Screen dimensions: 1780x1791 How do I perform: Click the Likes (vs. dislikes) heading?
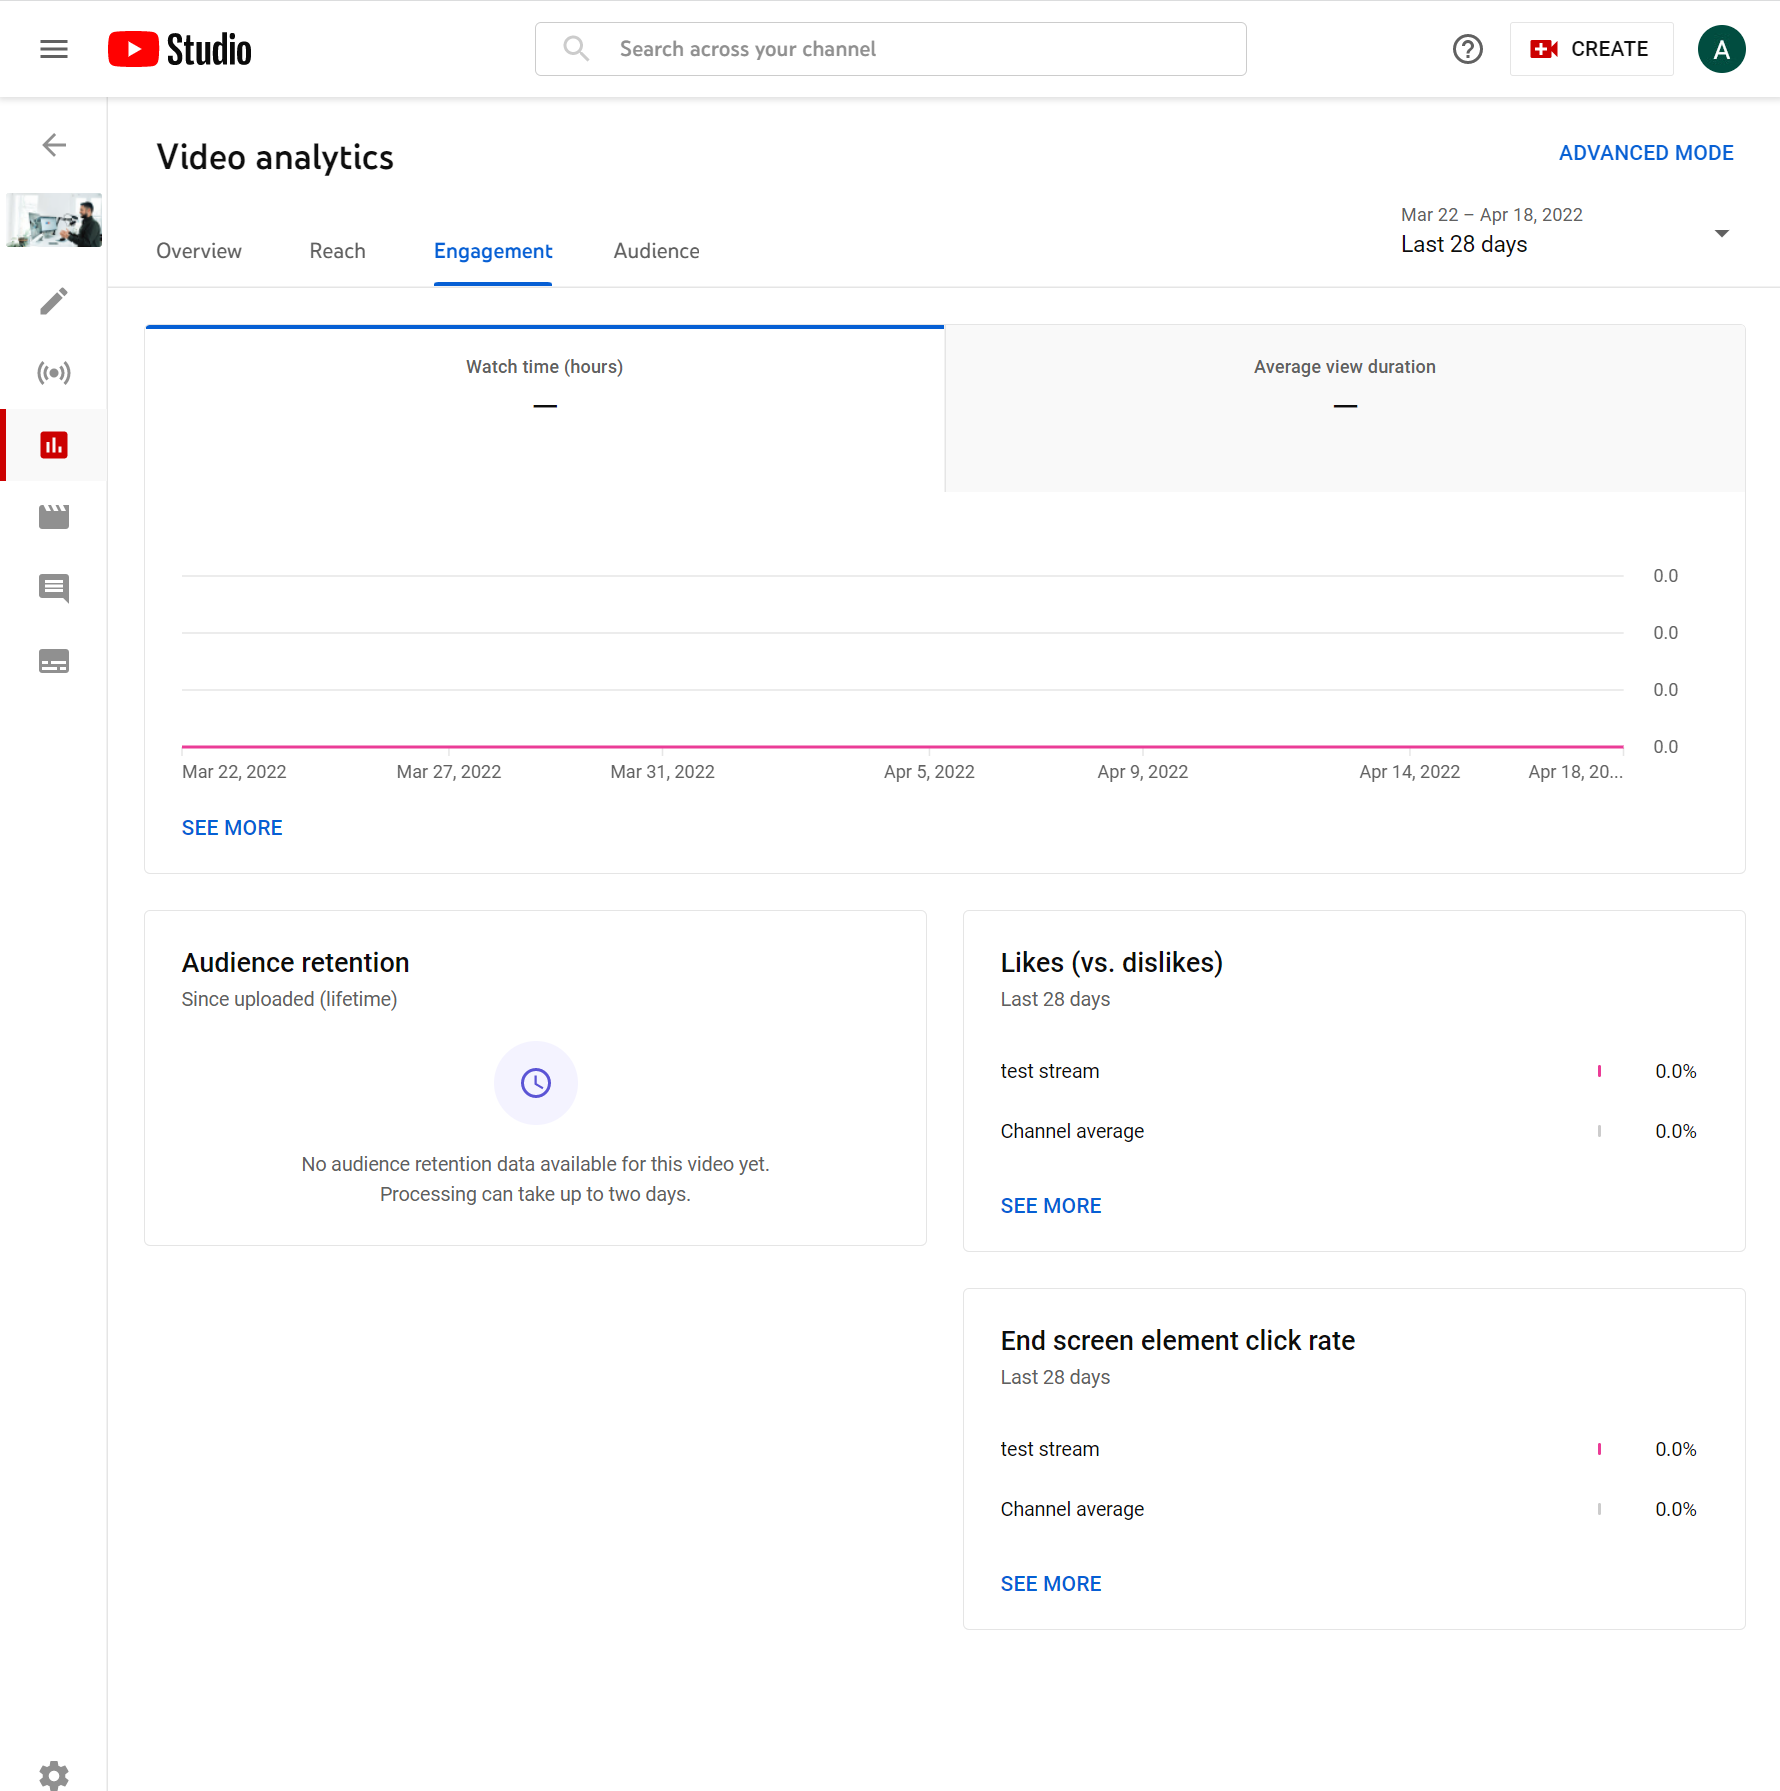[x=1112, y=962]
